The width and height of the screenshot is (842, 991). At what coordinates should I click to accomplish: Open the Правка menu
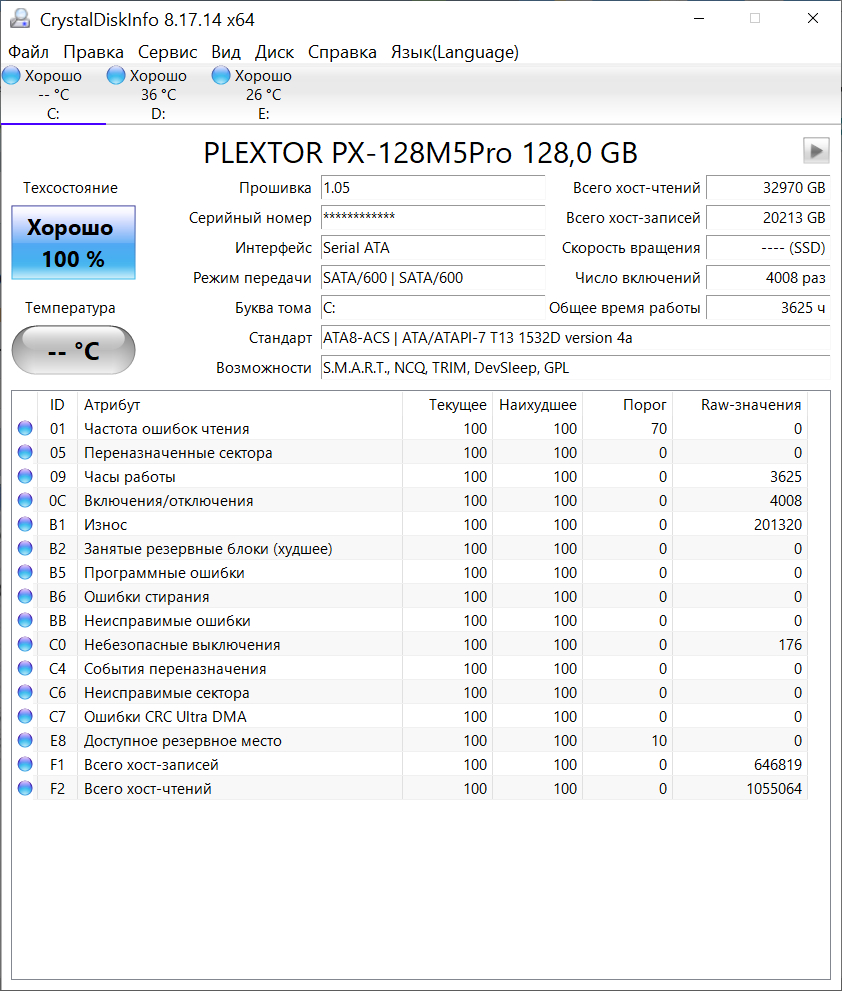[94, 52]
